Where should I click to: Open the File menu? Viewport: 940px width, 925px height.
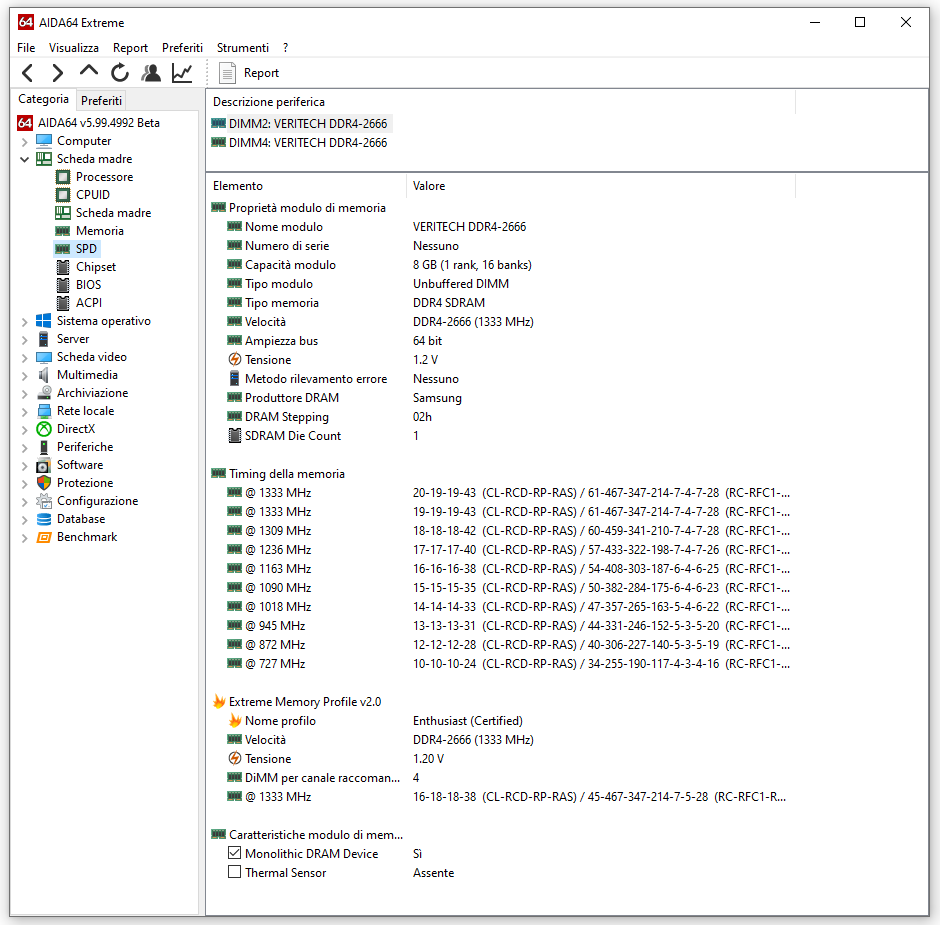coord(26,48)
